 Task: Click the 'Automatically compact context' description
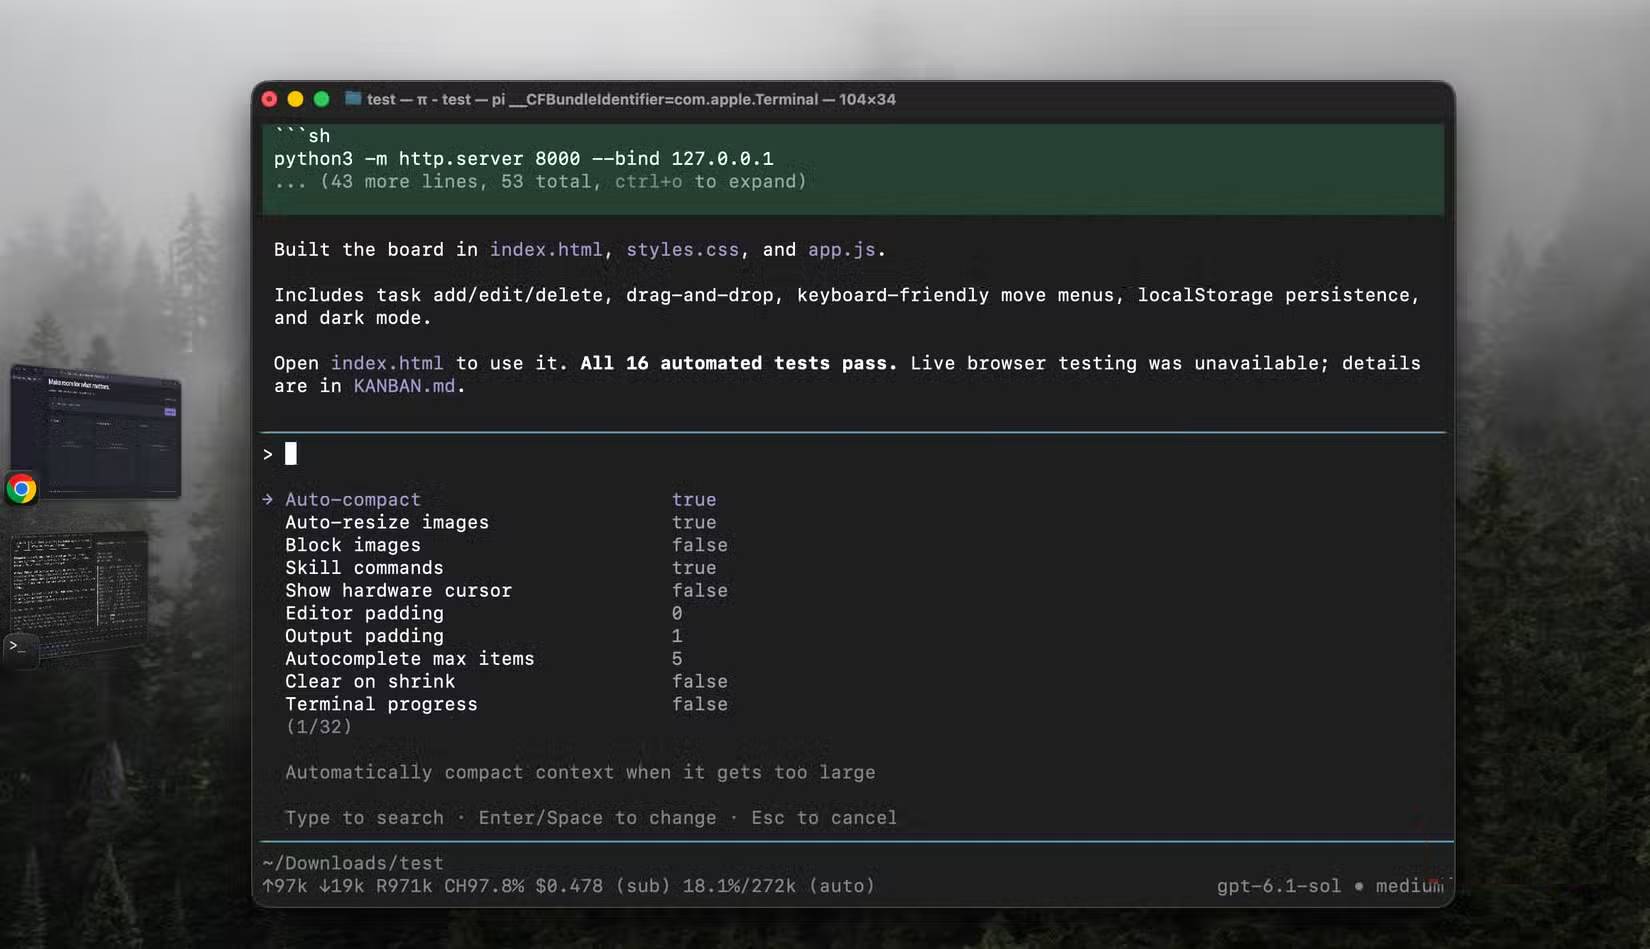coord(580,772)
